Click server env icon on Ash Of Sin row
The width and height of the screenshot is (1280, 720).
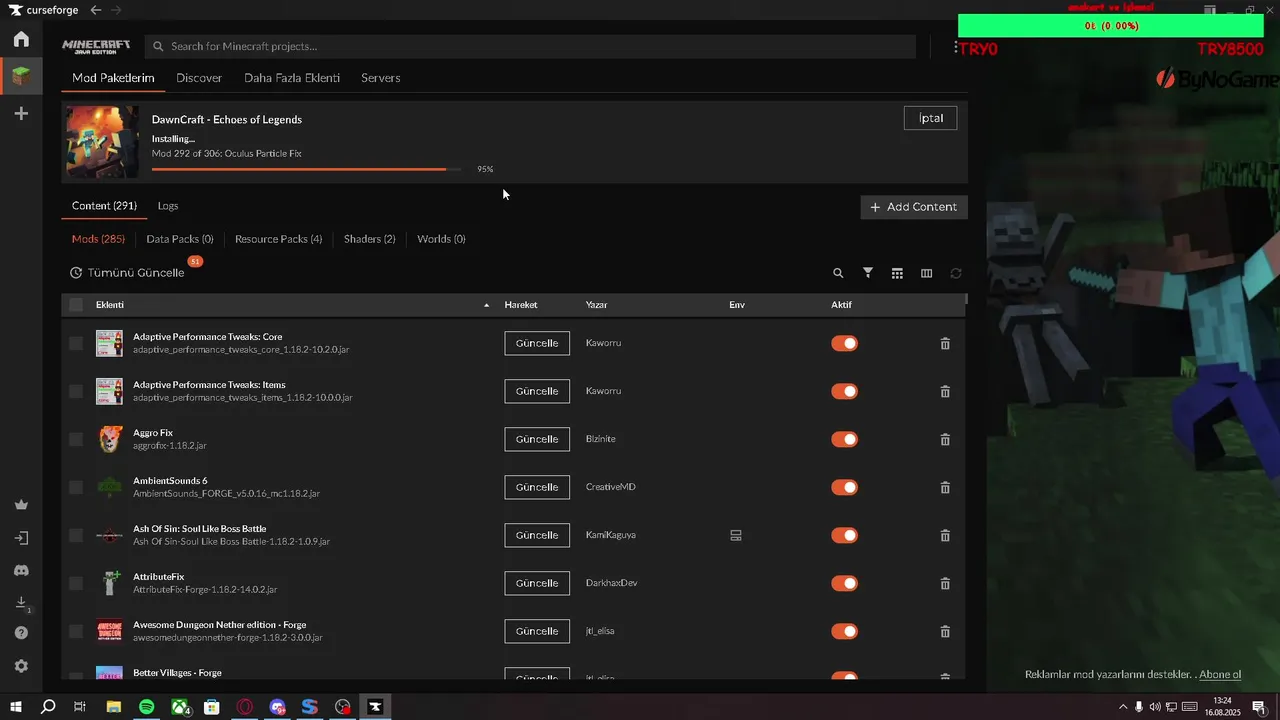pyautogui.click(x=736, y=535)
